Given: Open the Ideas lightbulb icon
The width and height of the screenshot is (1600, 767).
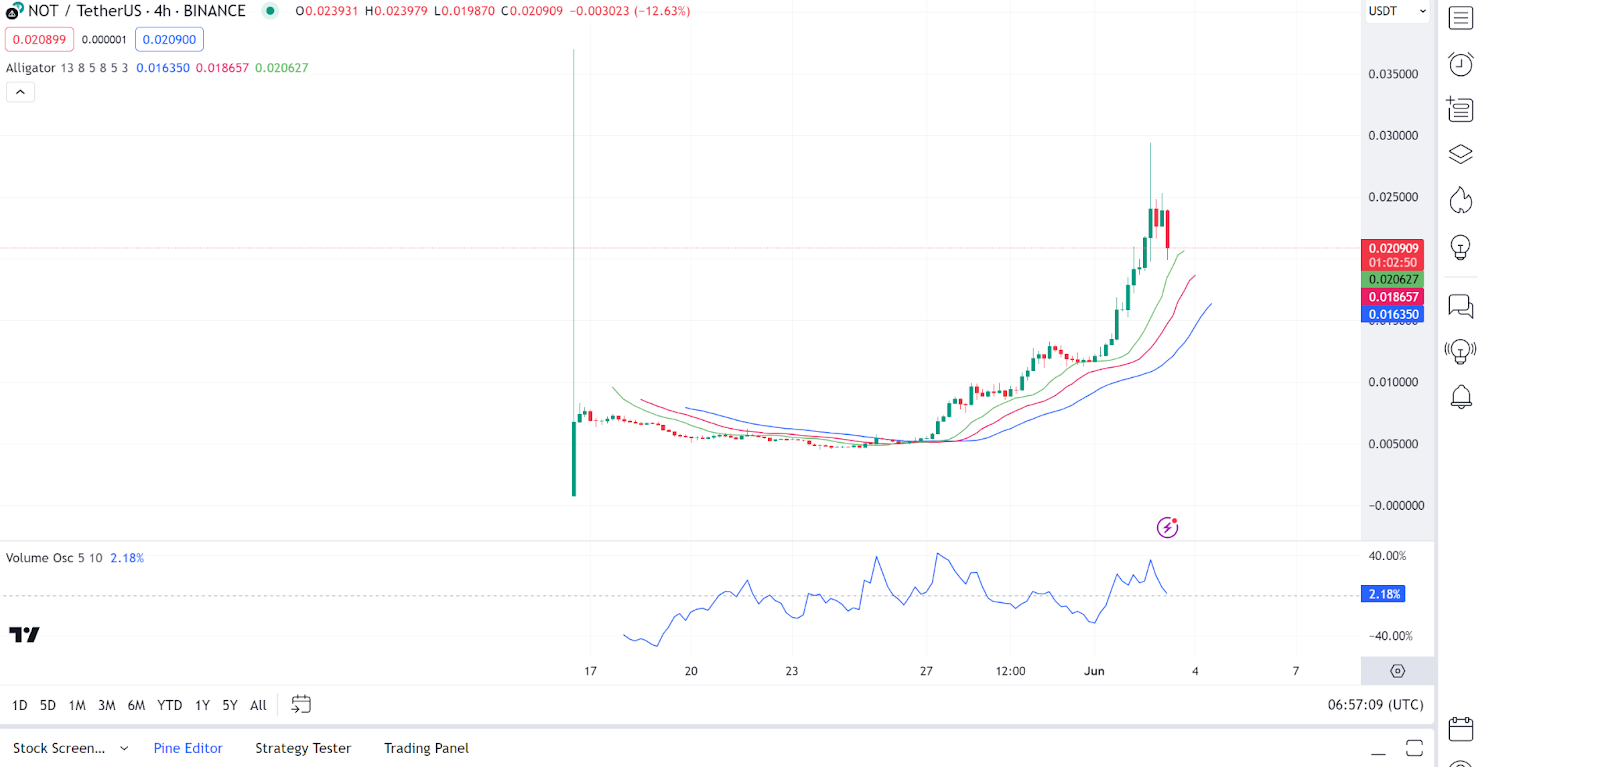Looking at the screenshot, I should click(x=1461, y=247).
